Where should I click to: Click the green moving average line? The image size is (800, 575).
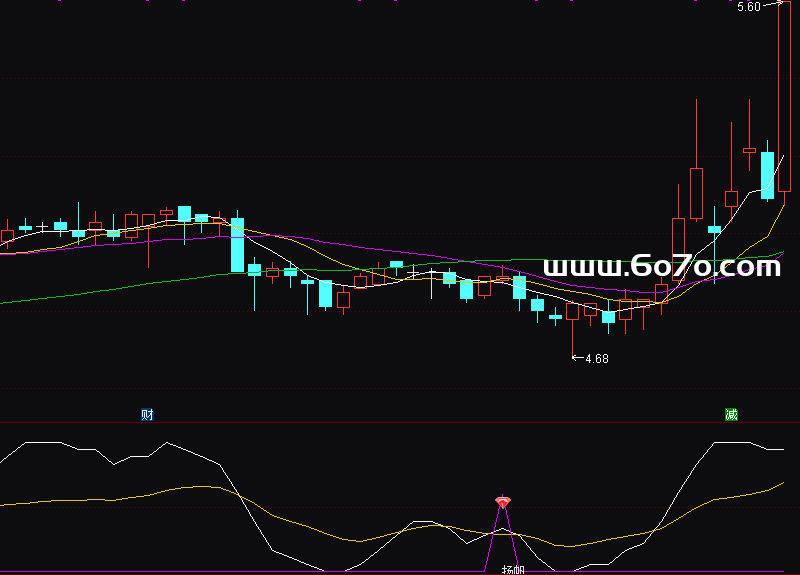point(100,289)
